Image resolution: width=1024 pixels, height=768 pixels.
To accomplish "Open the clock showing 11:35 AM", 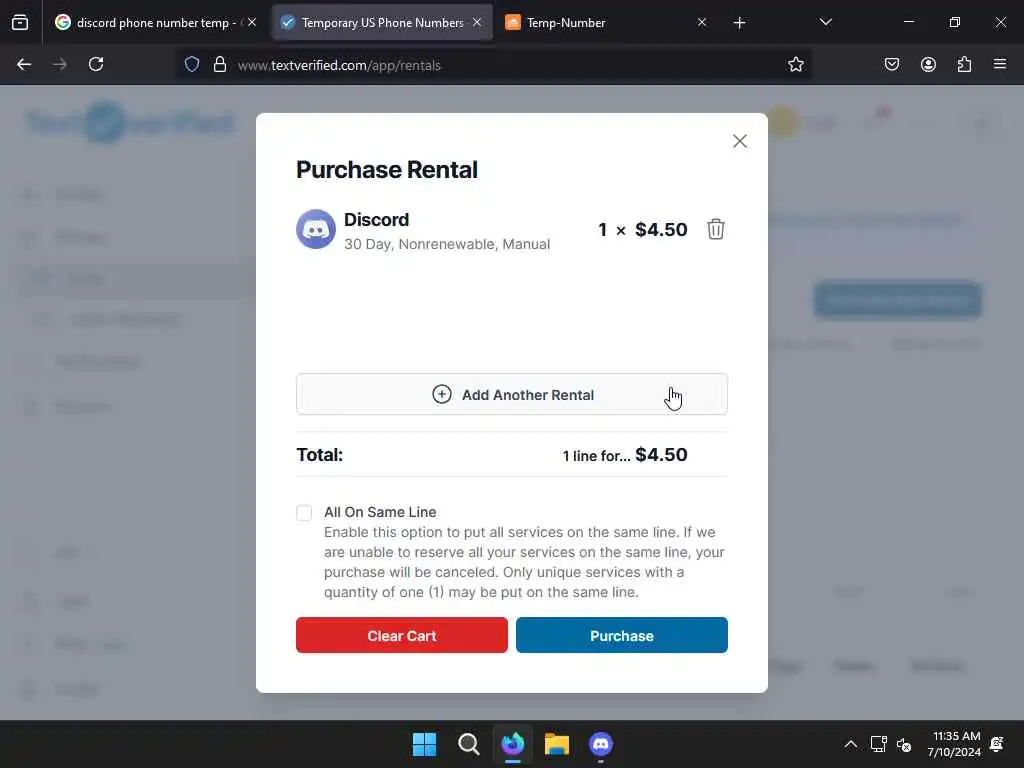I will [954, 744].
